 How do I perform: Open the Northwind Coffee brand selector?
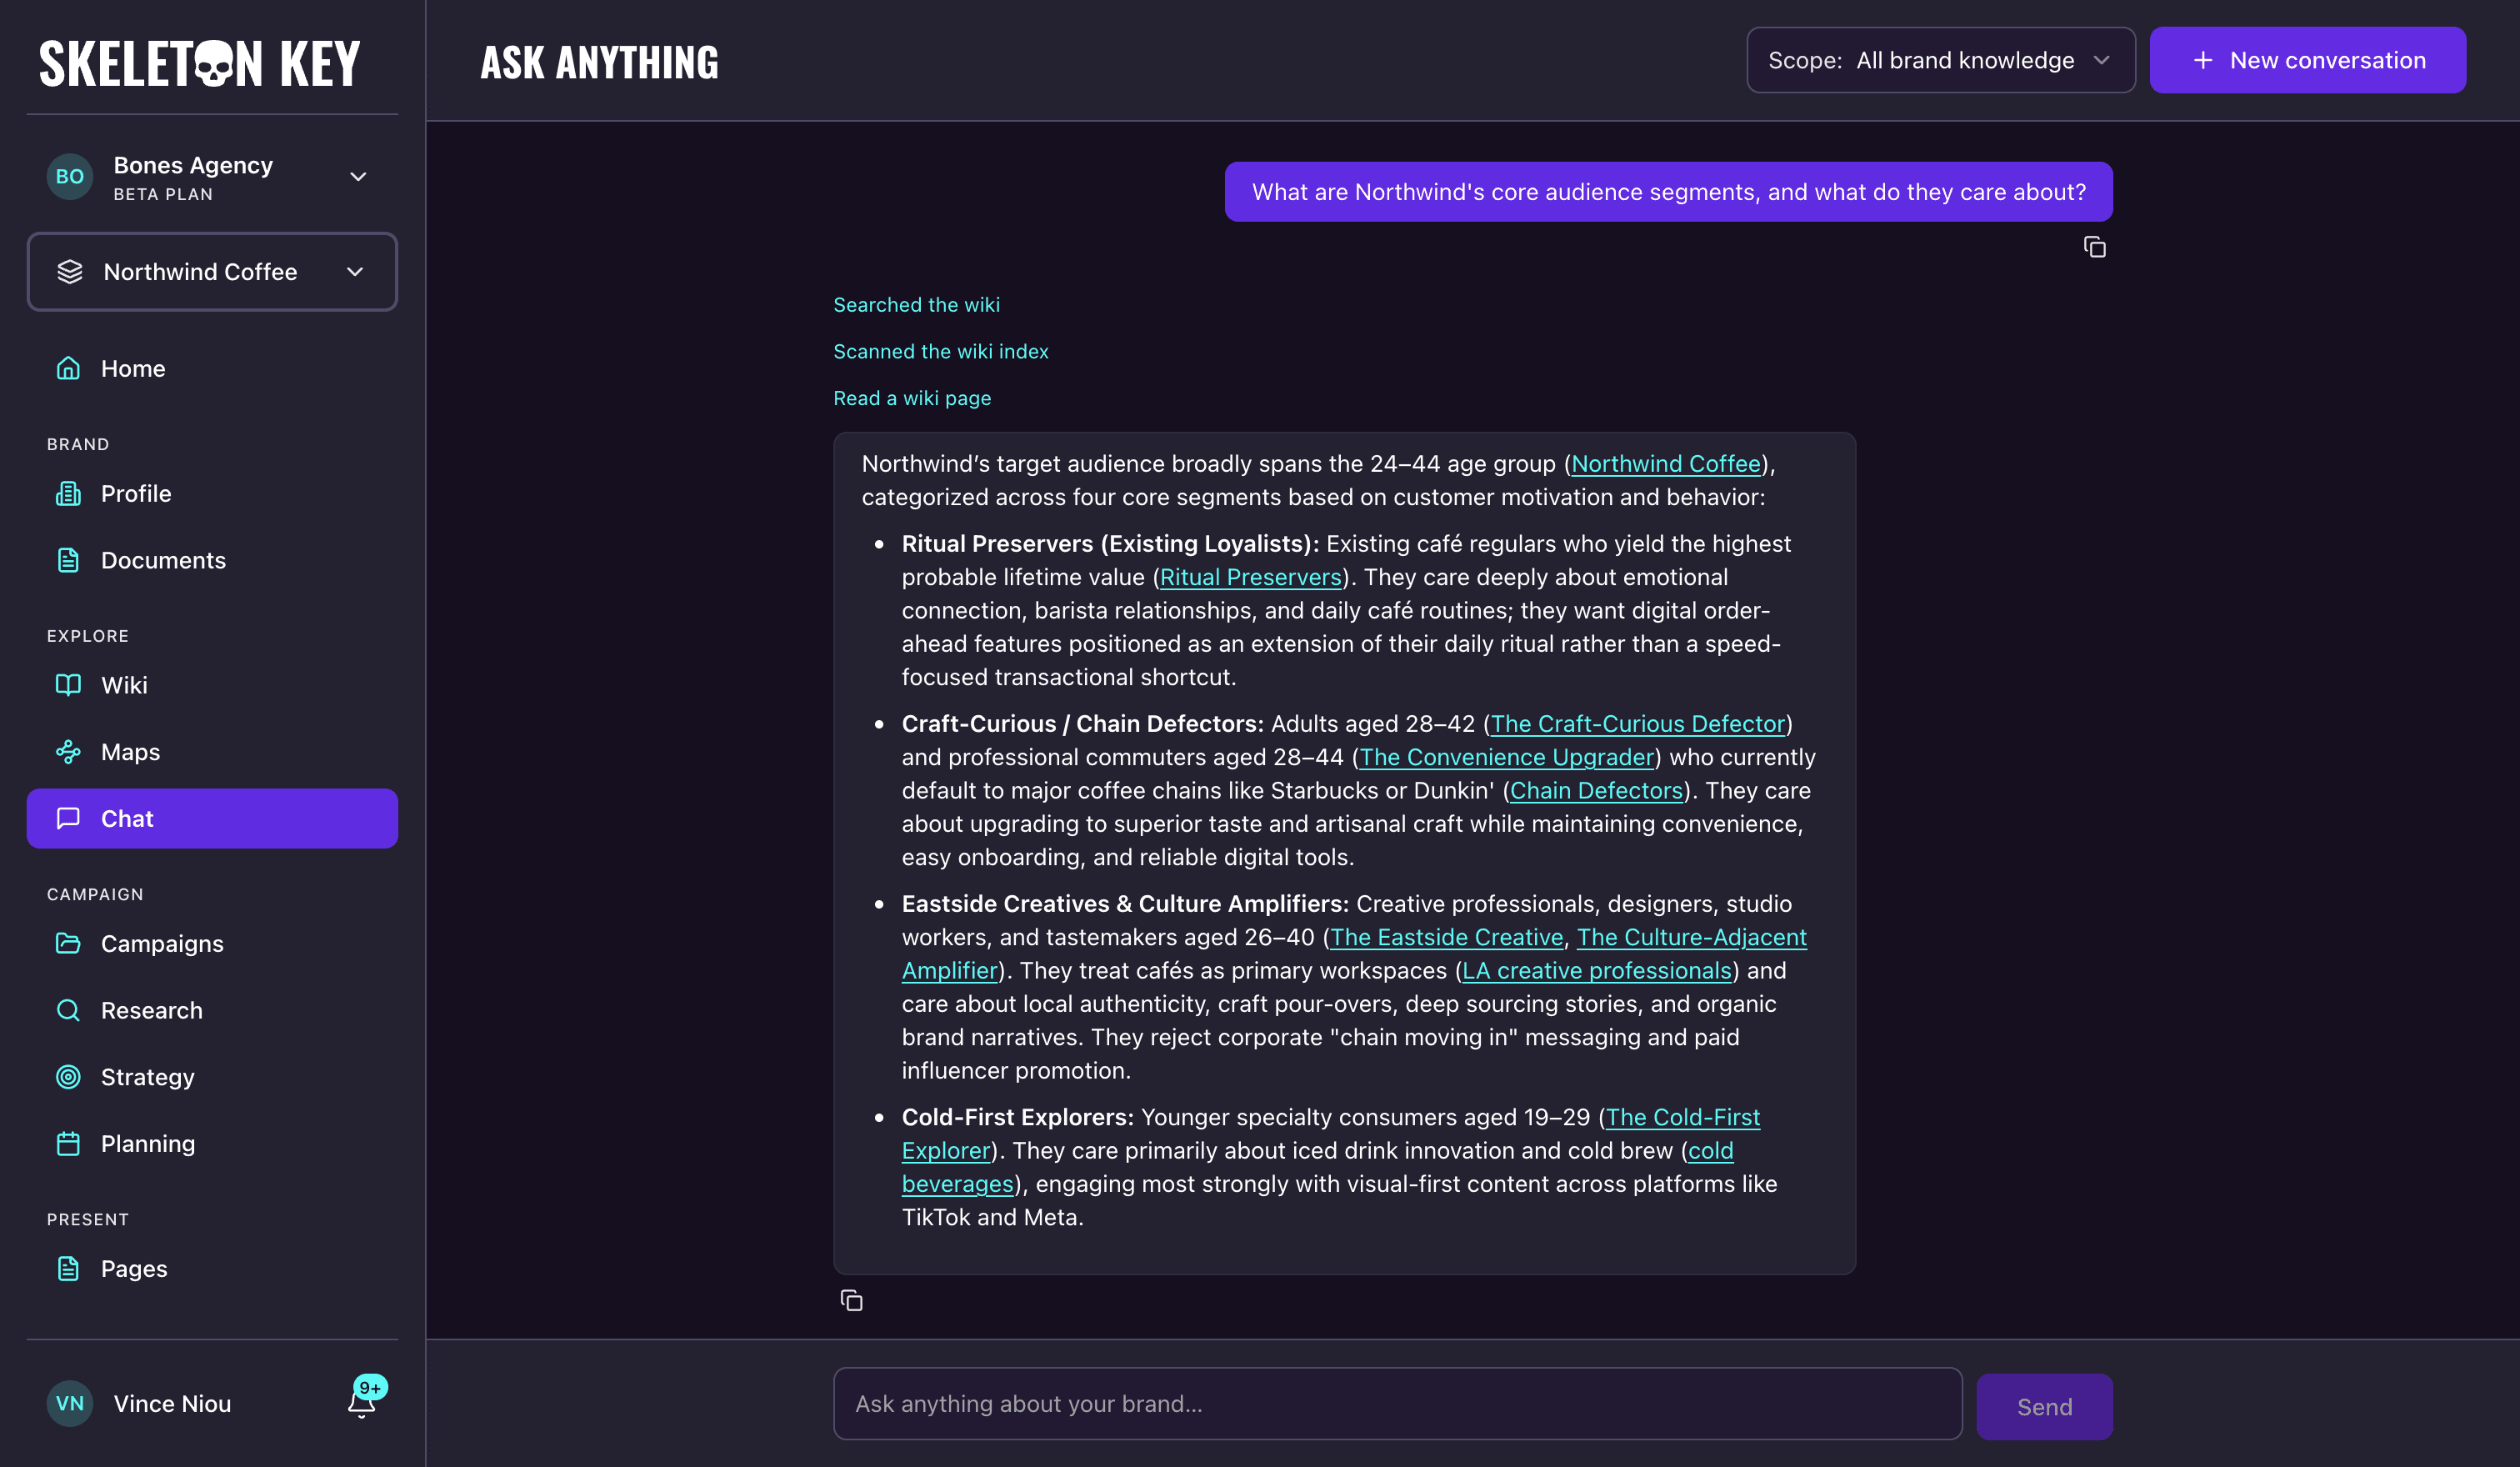[x=212, y=272]
